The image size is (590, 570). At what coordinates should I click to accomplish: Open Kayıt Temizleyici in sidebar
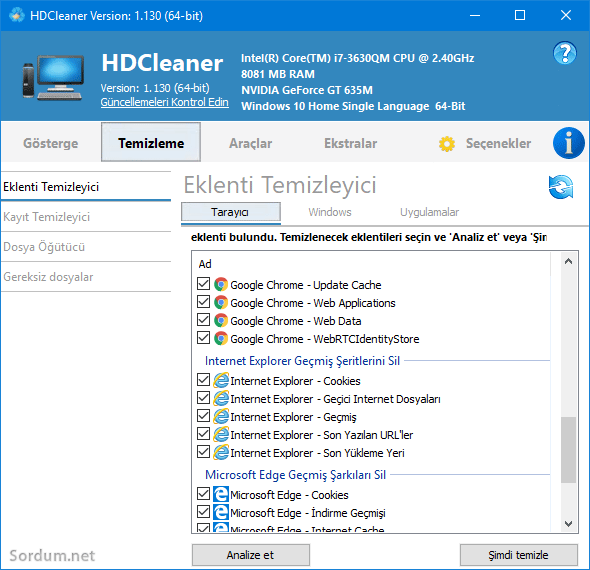point(86,217)
